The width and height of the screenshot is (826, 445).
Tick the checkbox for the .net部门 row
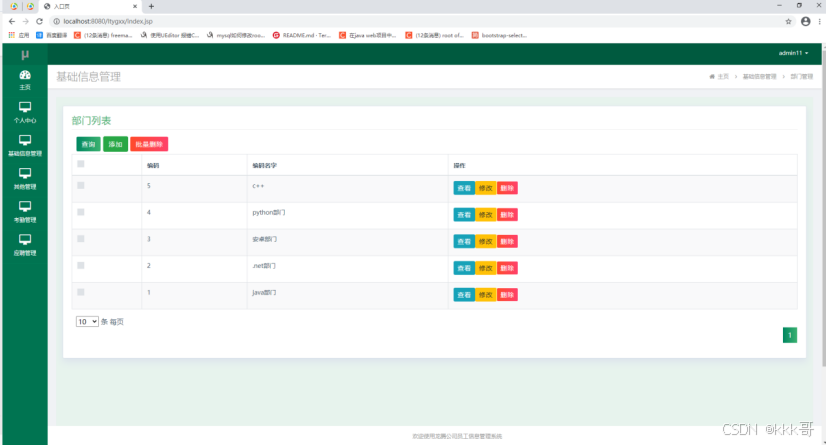click(x=81, y=265)
